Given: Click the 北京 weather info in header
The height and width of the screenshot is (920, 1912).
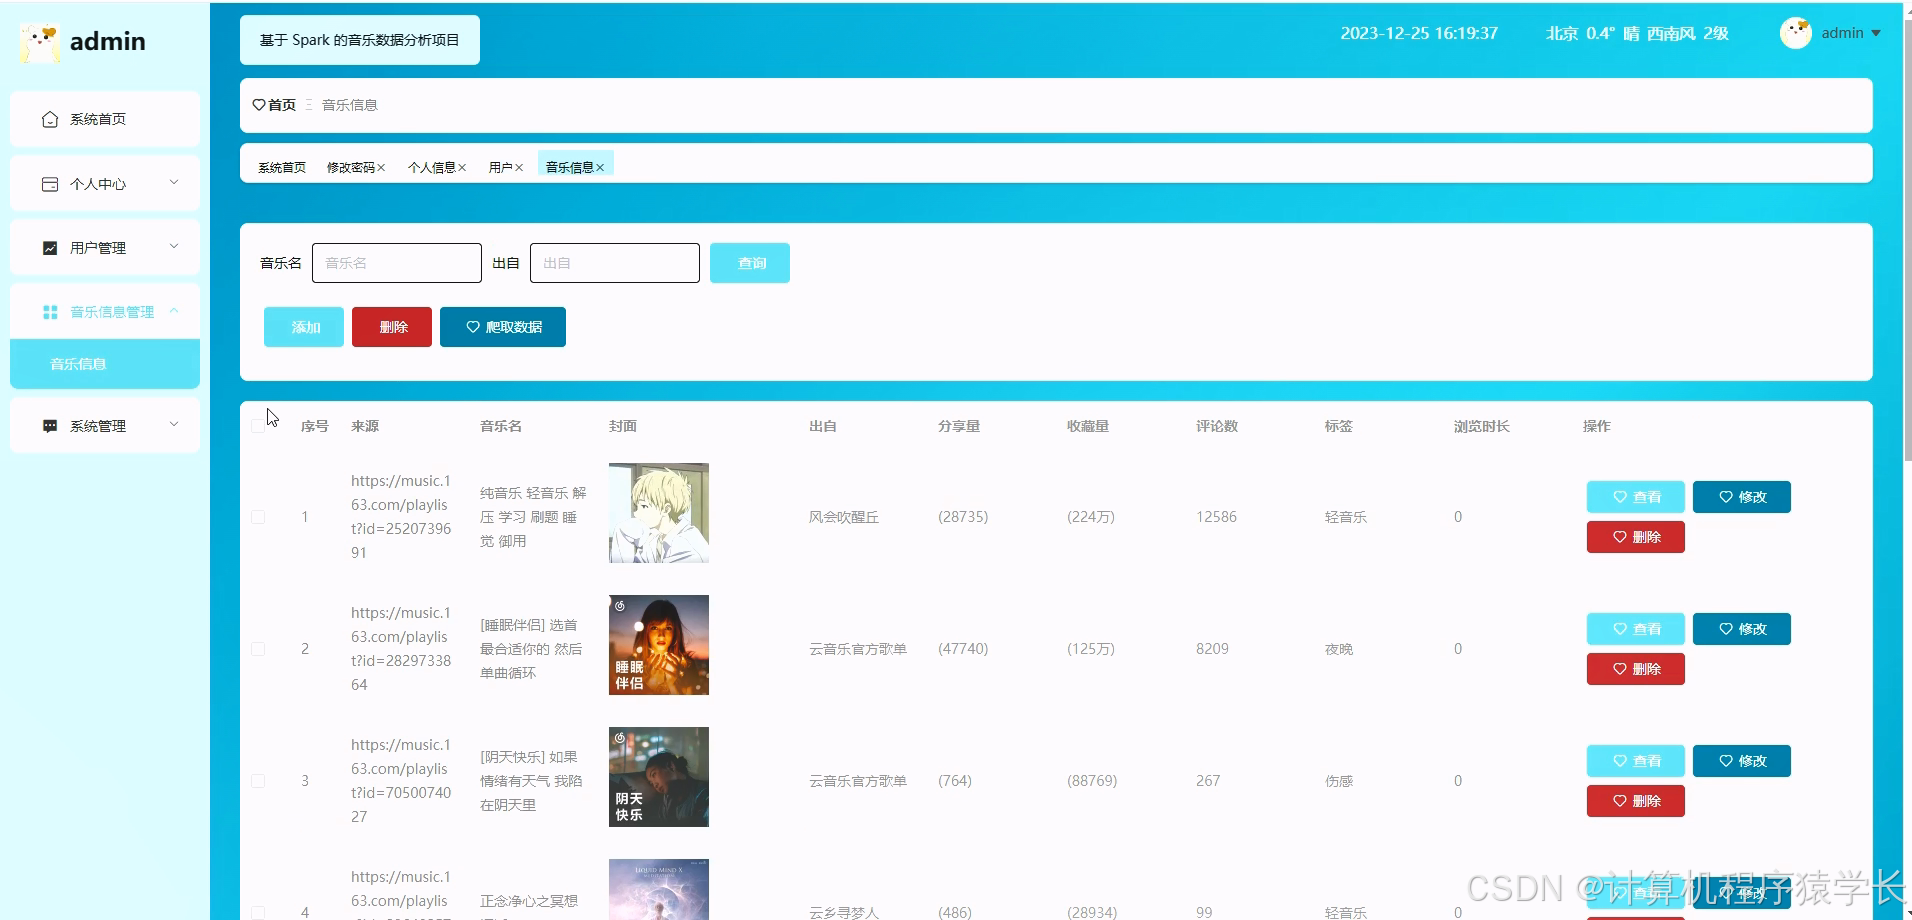Looking at the screenshot, I should click(x=1637, y=33).
